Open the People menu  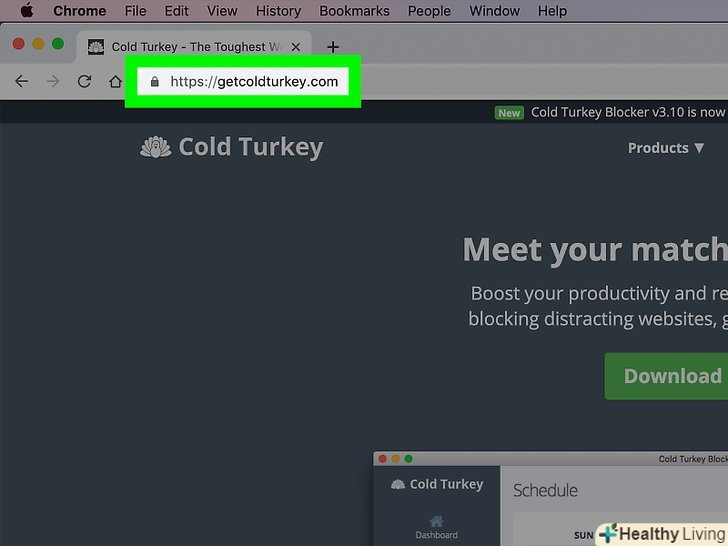(429, 11)
